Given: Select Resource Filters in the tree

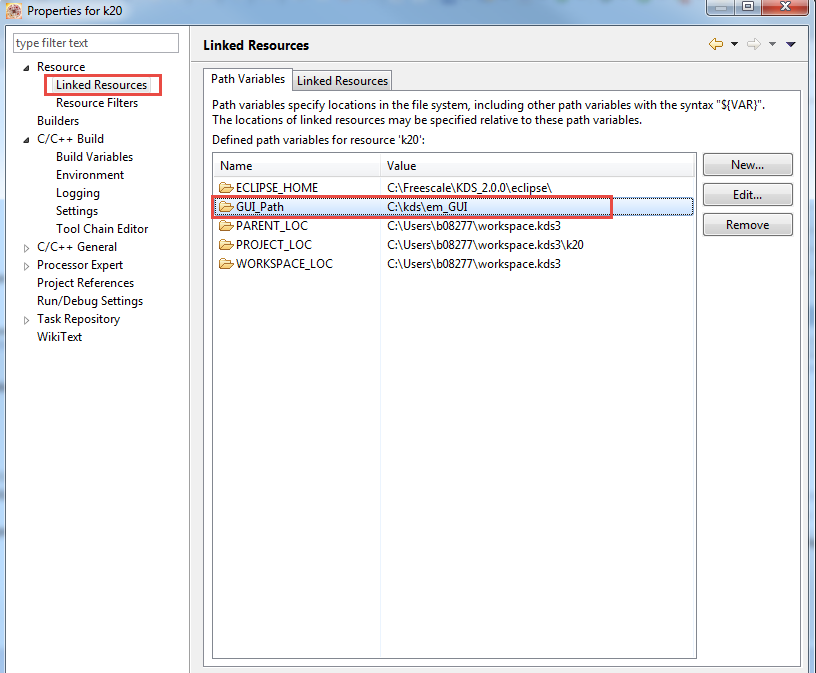Looking at the screenshot, I should (97, 103).
